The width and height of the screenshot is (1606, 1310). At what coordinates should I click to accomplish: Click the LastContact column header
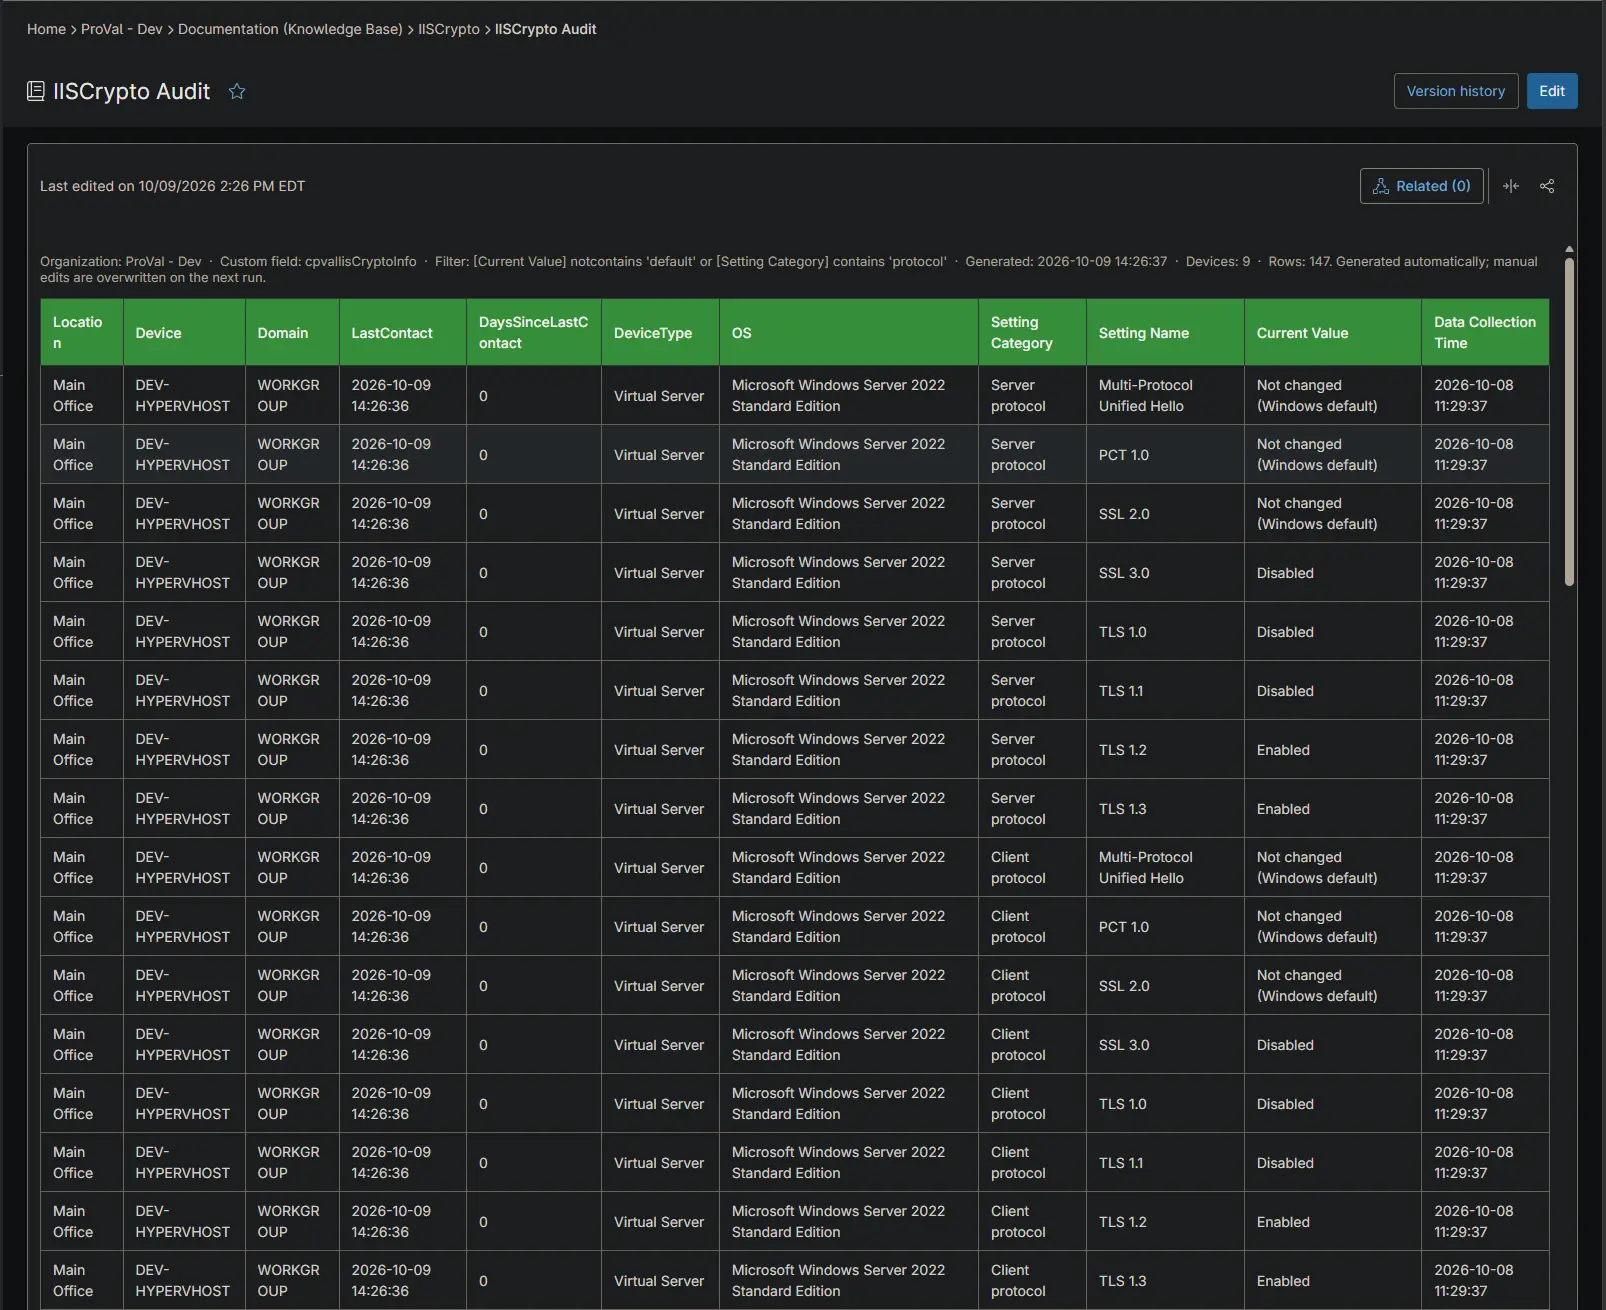403,332
